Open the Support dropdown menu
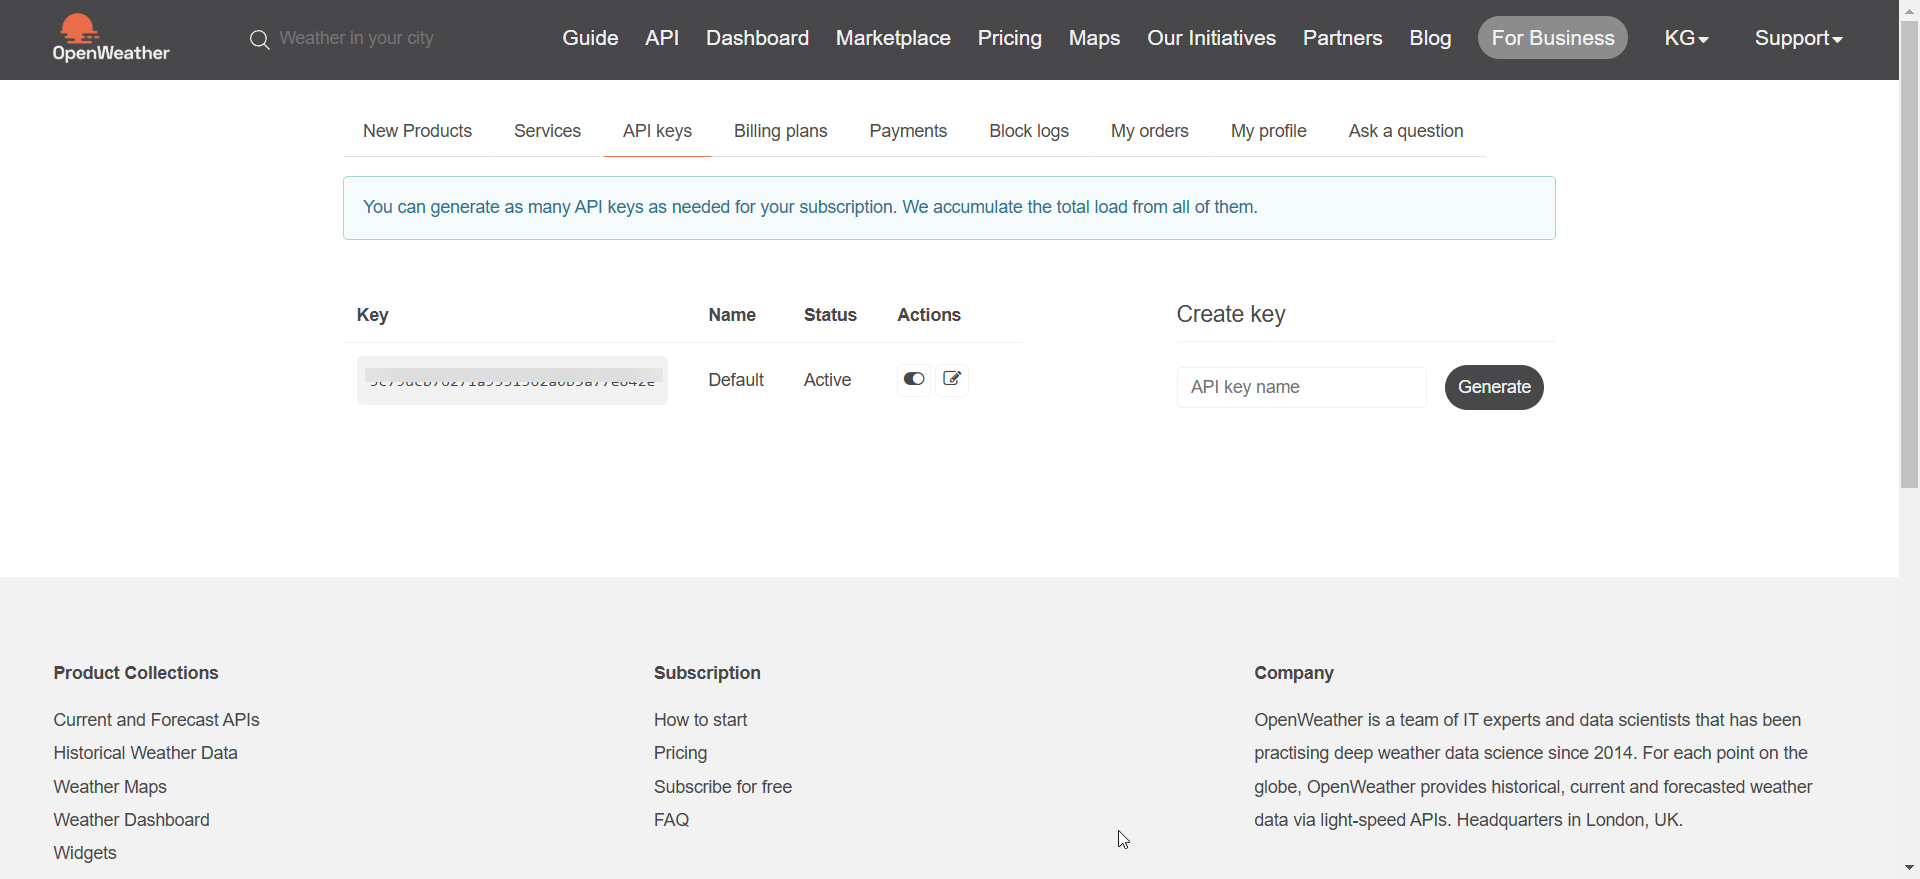The image size is (1920, 879). pyautogui.click(x=1798, y=38)
